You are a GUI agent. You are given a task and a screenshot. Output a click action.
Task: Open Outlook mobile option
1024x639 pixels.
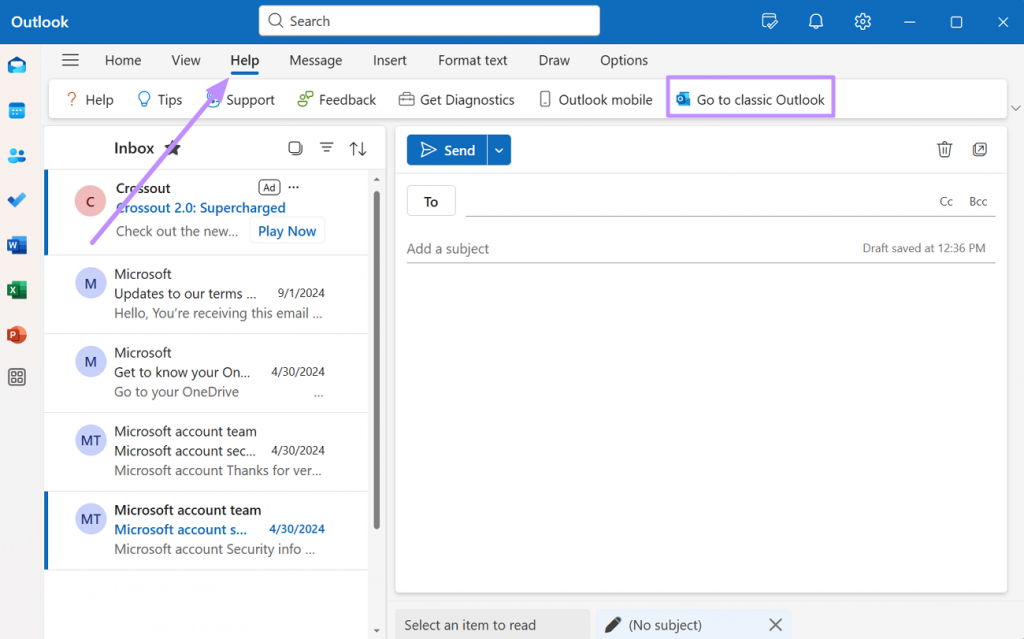pos(595,99)
